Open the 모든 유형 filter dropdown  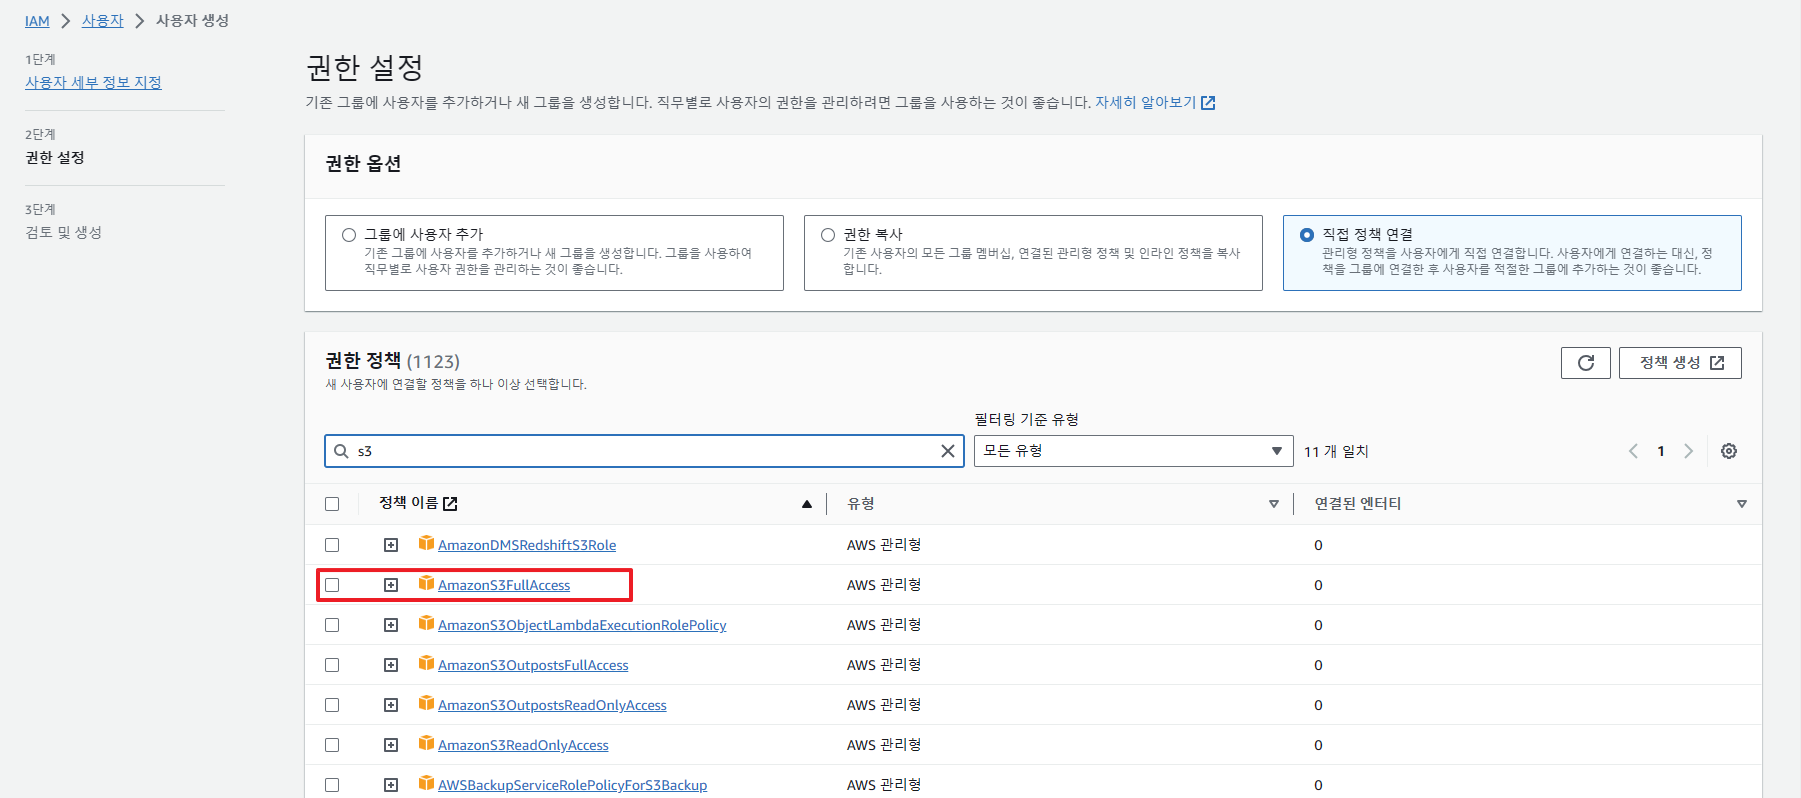click(x=1133, y=451)
